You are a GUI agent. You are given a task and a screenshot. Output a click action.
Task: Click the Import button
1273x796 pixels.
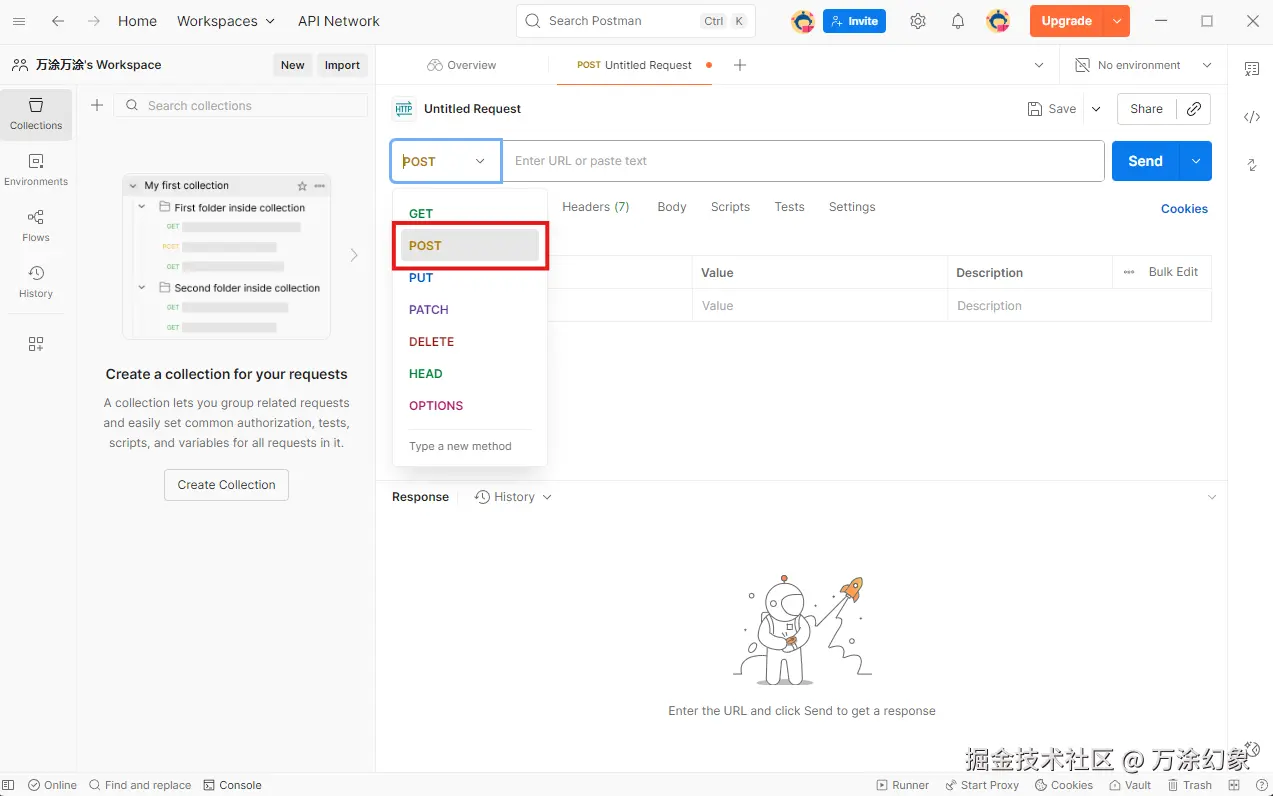342,65
